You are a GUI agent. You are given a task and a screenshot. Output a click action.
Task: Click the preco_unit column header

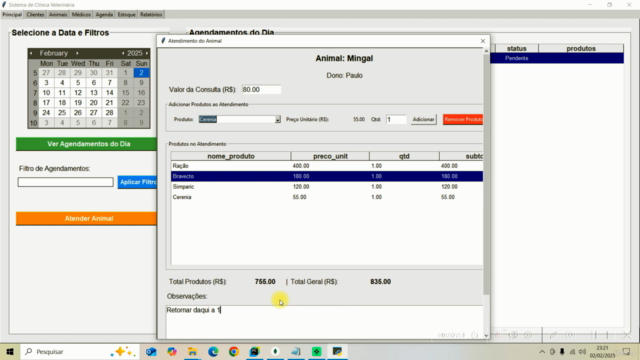[x=330, y=156]
